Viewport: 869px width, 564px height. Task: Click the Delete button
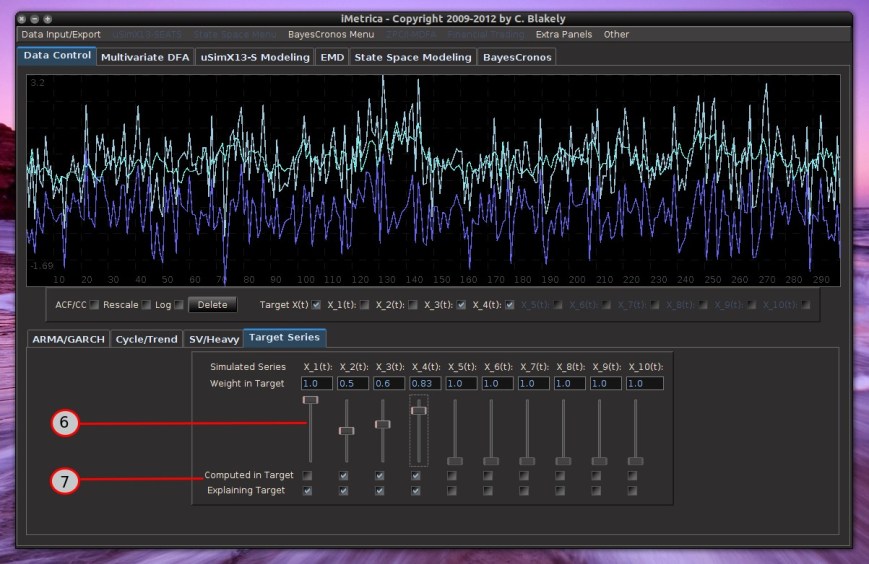pos(212,305)
